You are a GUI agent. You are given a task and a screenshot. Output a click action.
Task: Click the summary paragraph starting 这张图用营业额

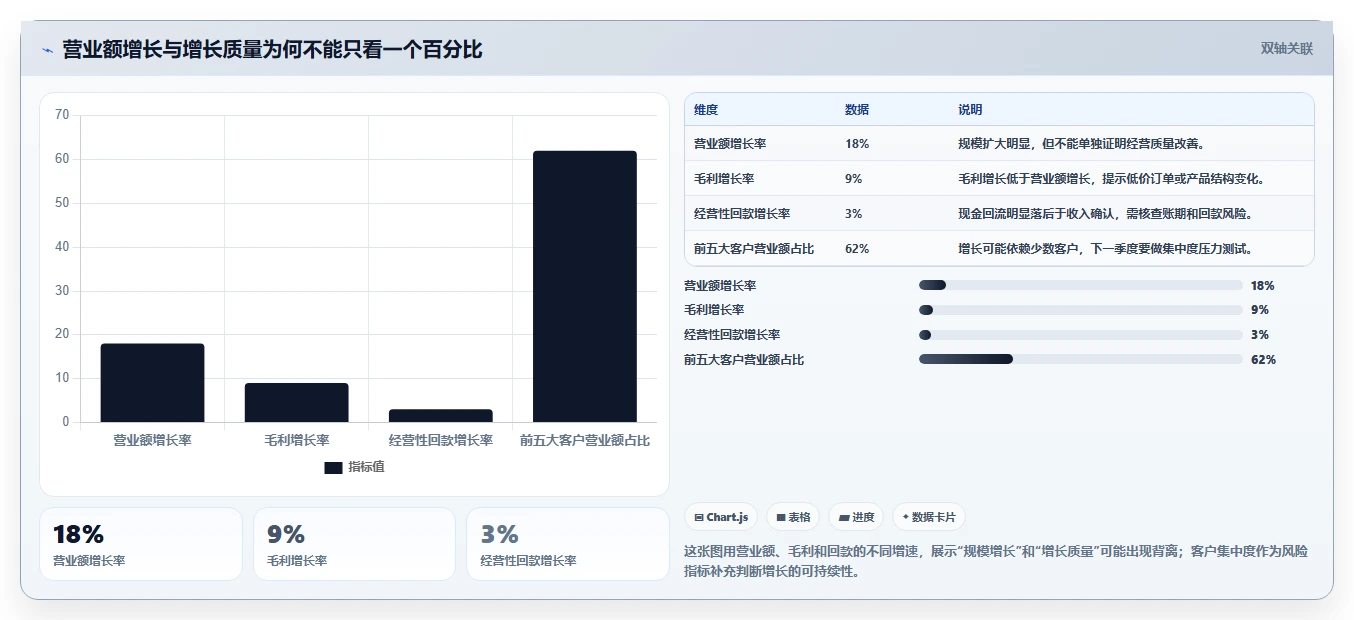point(995,561)
